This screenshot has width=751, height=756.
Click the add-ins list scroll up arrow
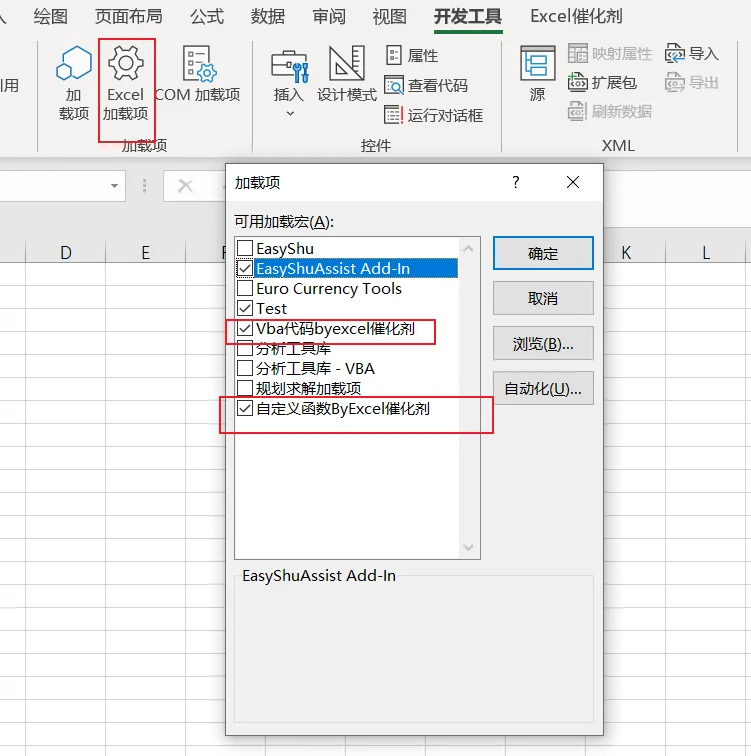[x=468, y=249]
